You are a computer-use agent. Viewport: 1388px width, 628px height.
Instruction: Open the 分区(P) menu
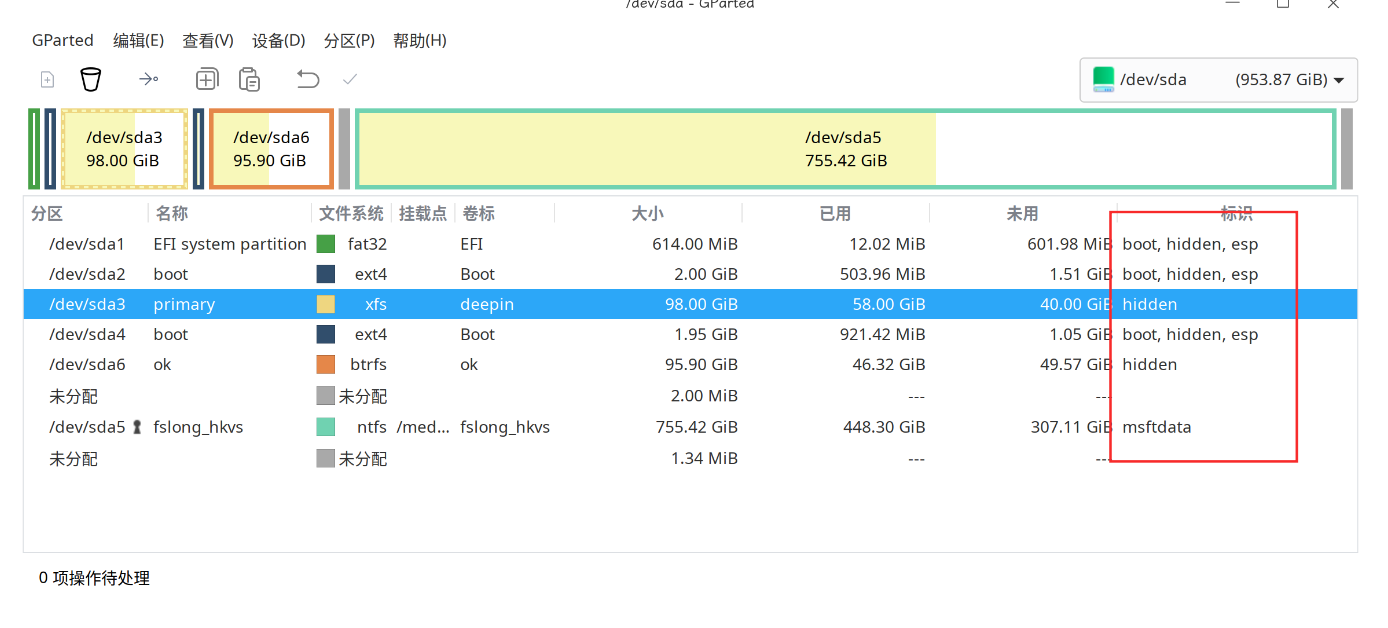(x=349, y=40)
